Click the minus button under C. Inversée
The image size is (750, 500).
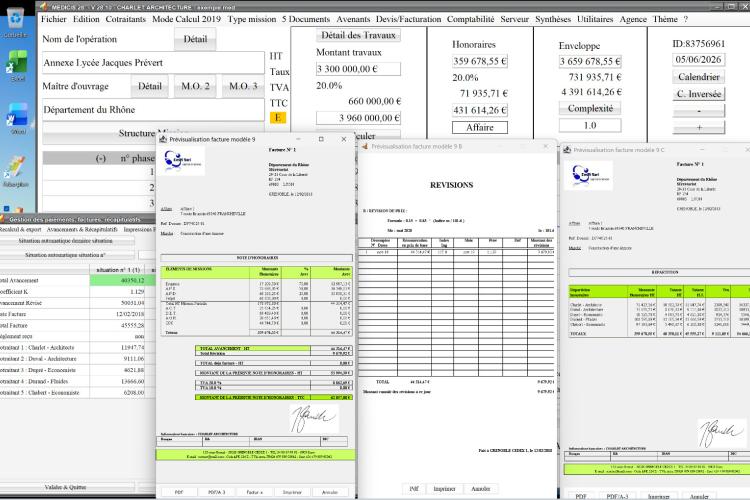tap(699, 111)
